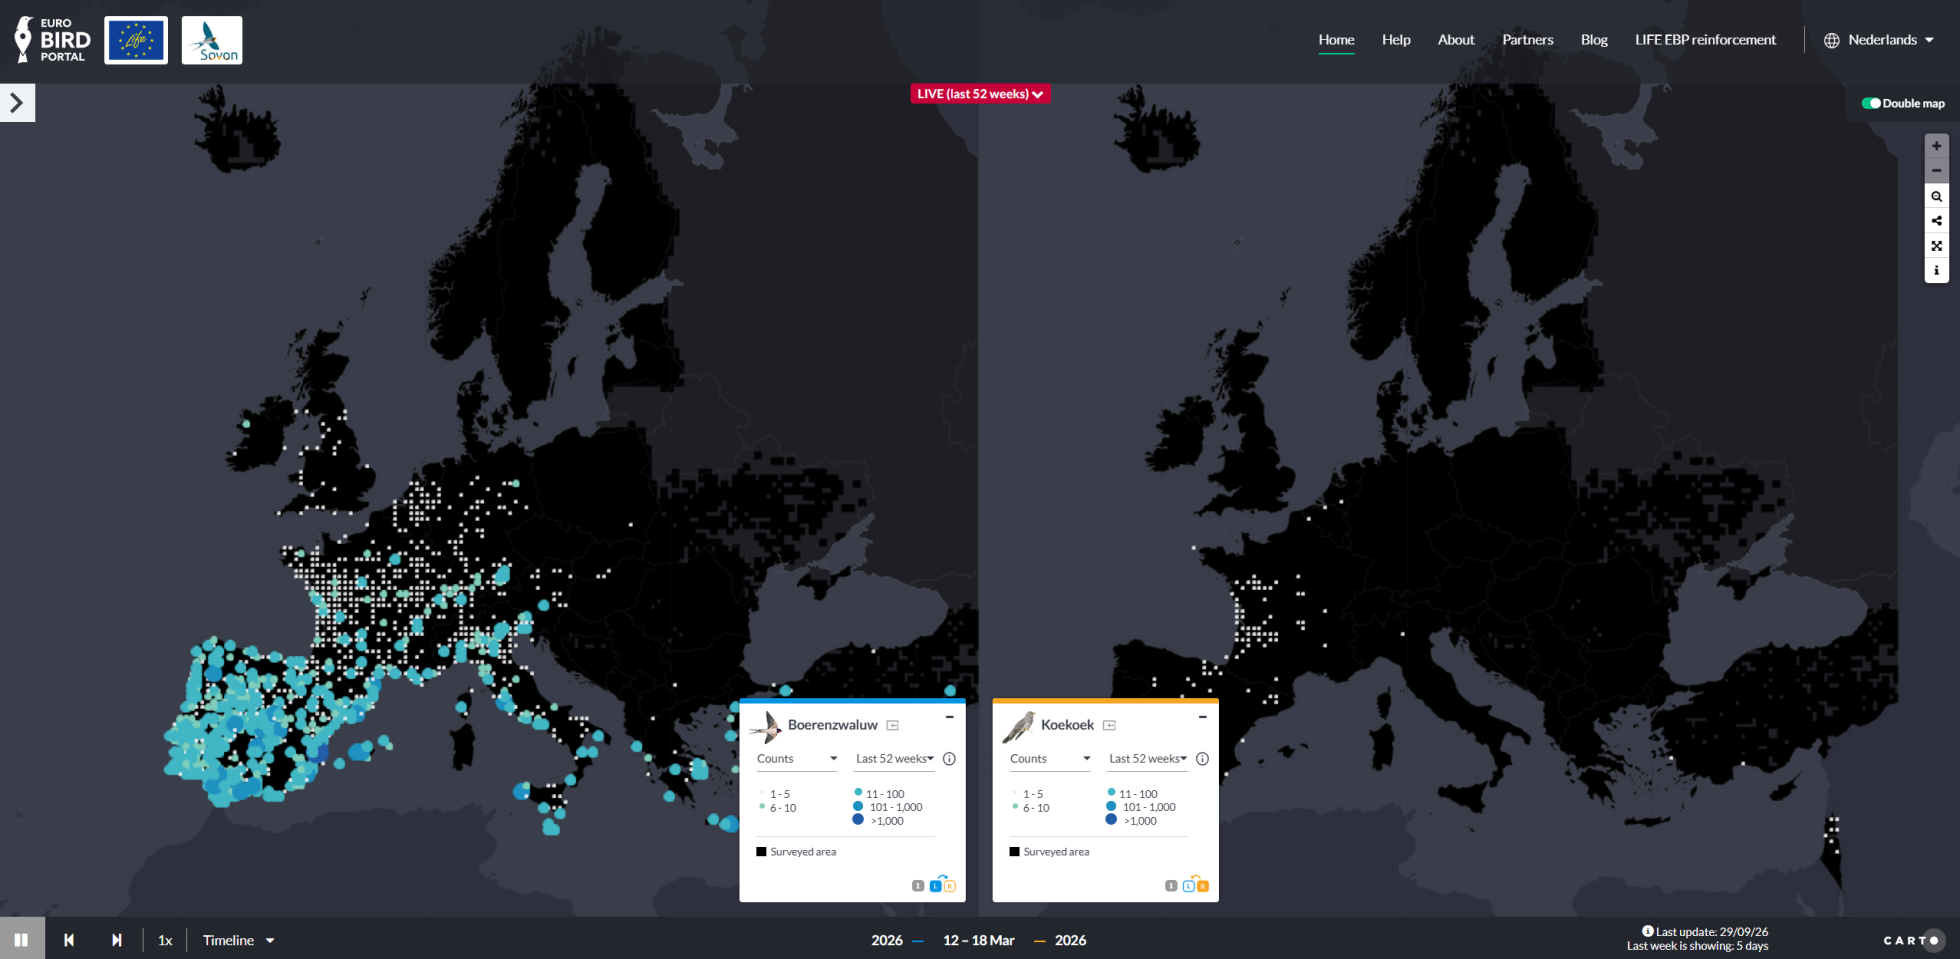Screen dimensions: 1960x959
Task: Step to previous week in animation
Action: [69, 940]
